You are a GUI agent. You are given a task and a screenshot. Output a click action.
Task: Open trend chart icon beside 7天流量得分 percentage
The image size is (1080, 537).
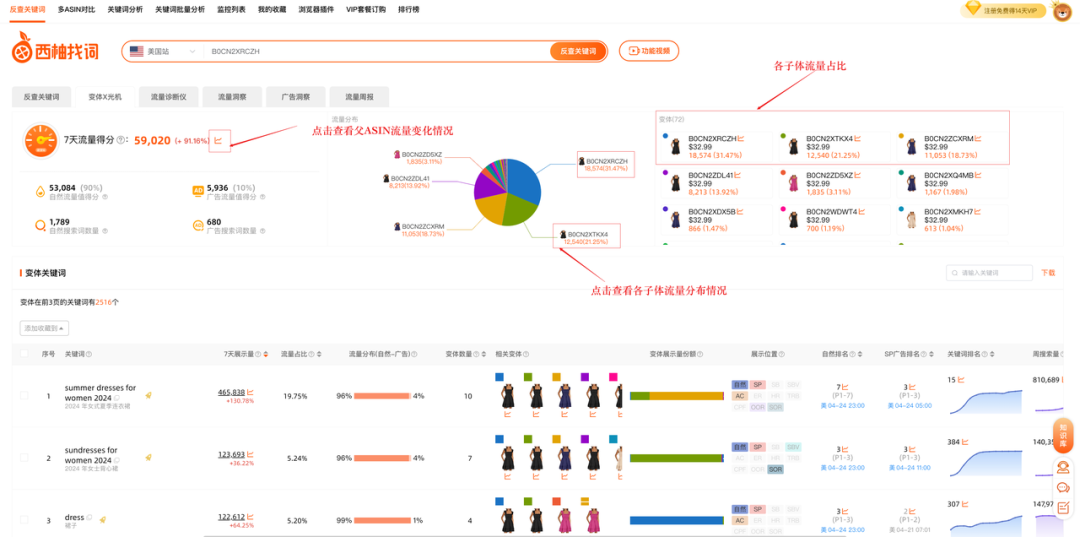218,140
